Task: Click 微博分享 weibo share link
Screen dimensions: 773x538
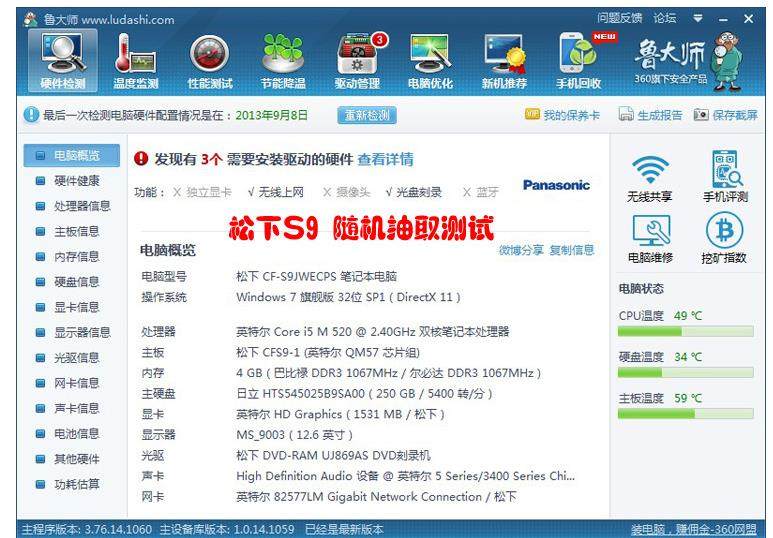Action: point(521,250)
